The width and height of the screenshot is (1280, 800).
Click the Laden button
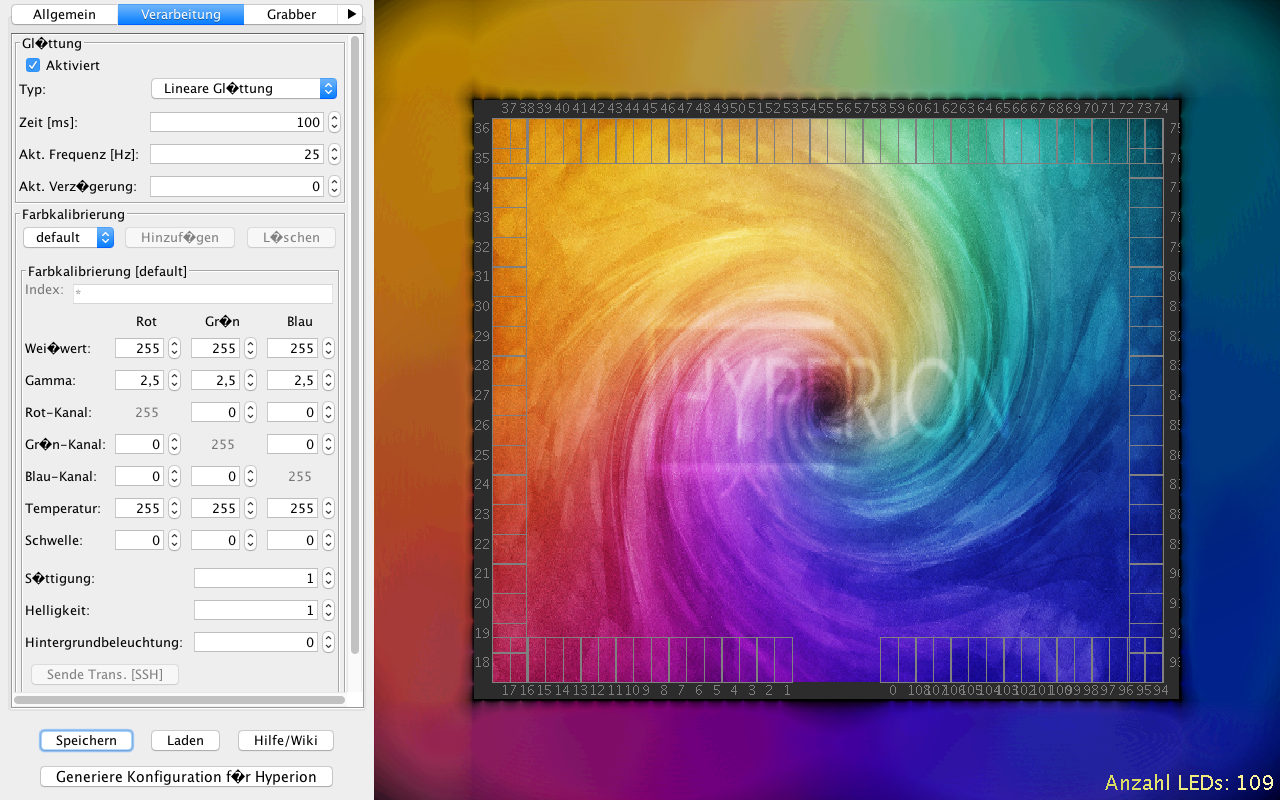coord(185,741)
